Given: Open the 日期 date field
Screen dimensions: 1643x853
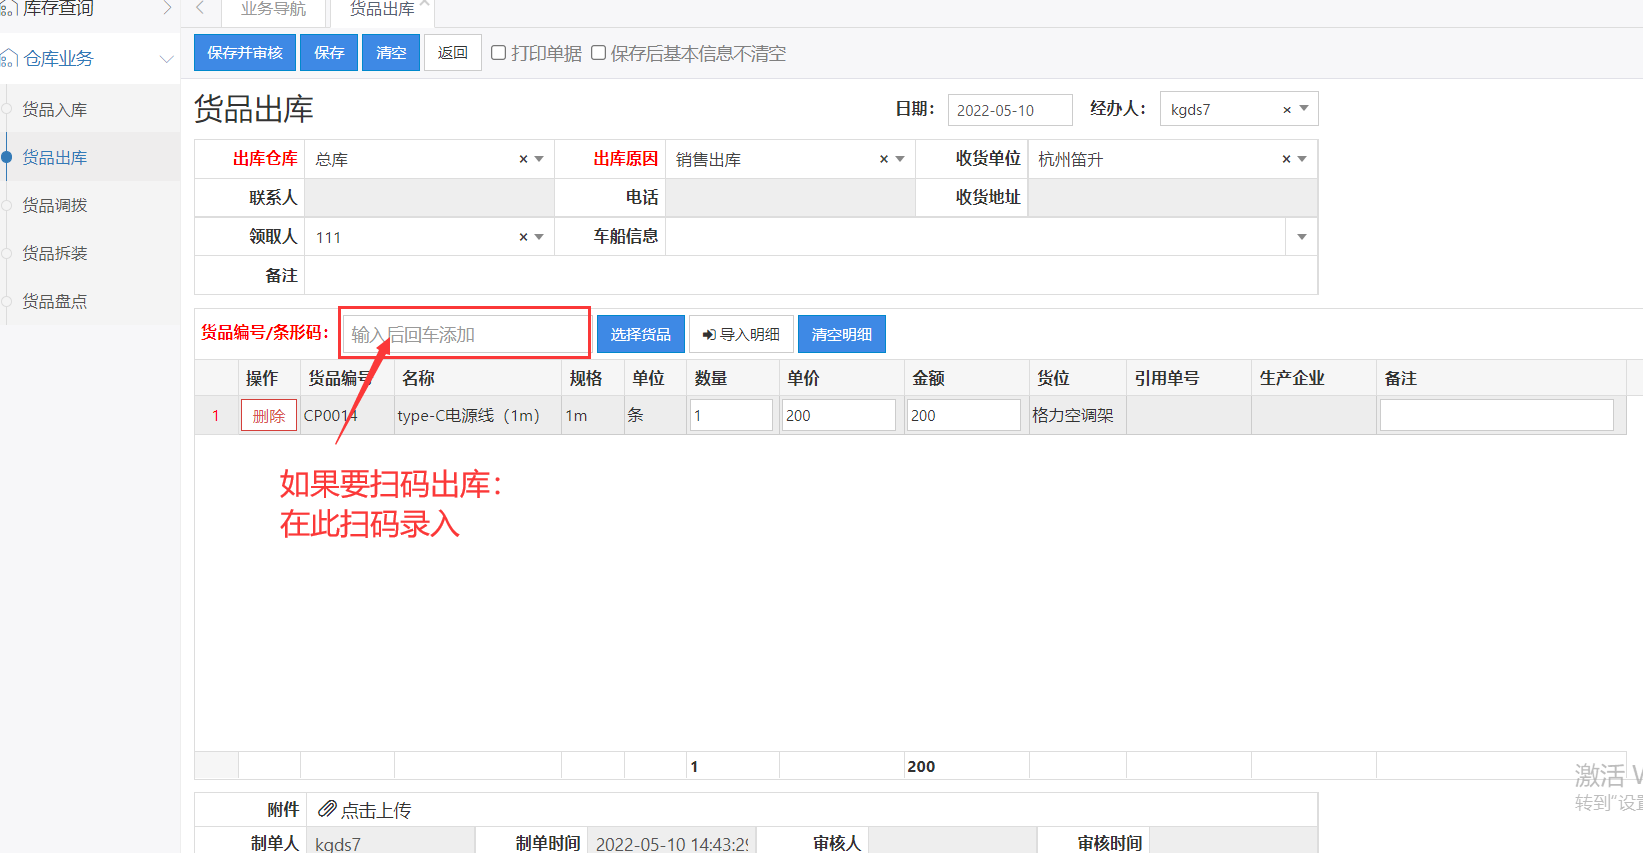Looking at the screenshot, I should tap(1010, 110).
